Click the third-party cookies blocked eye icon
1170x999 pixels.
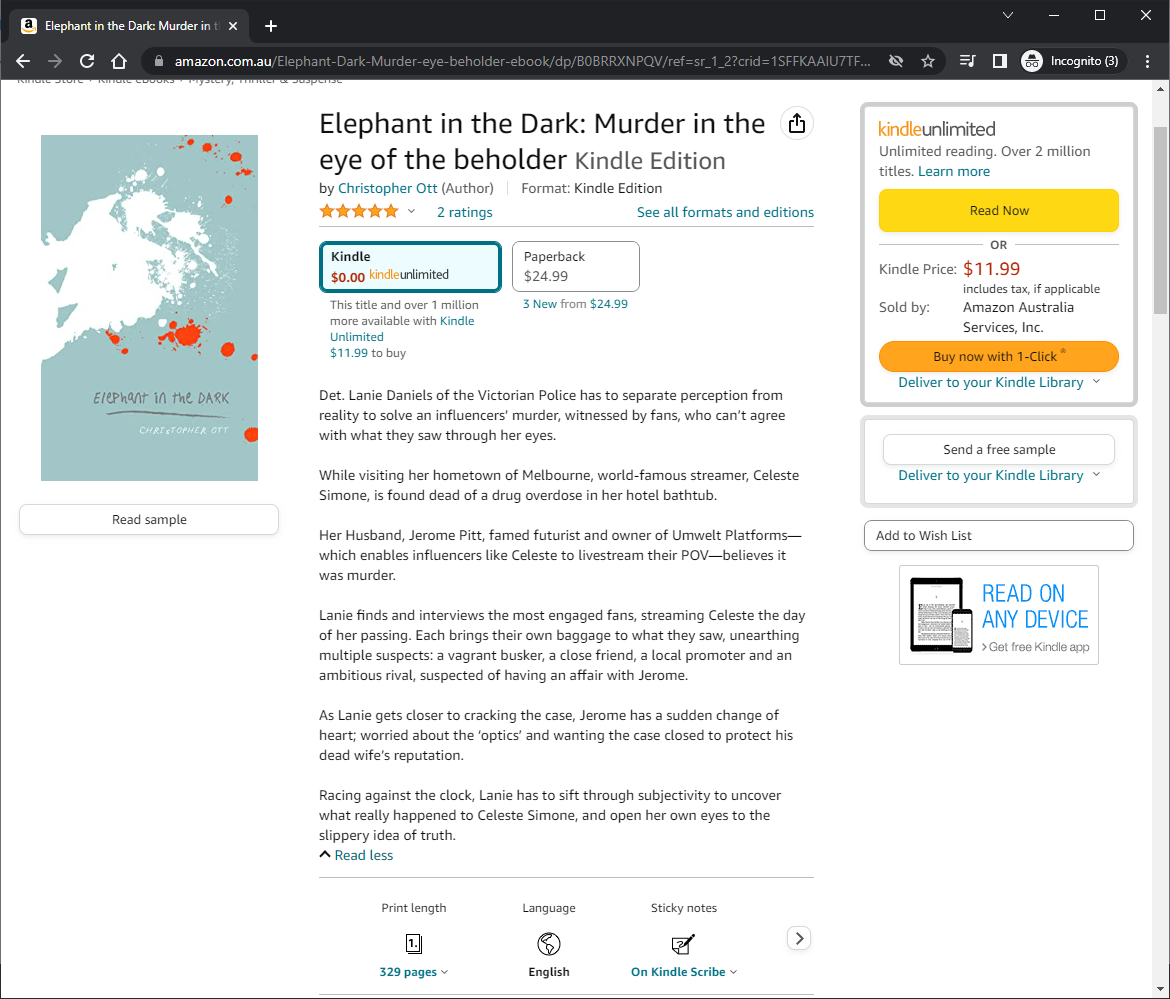(x=896, y=61)
